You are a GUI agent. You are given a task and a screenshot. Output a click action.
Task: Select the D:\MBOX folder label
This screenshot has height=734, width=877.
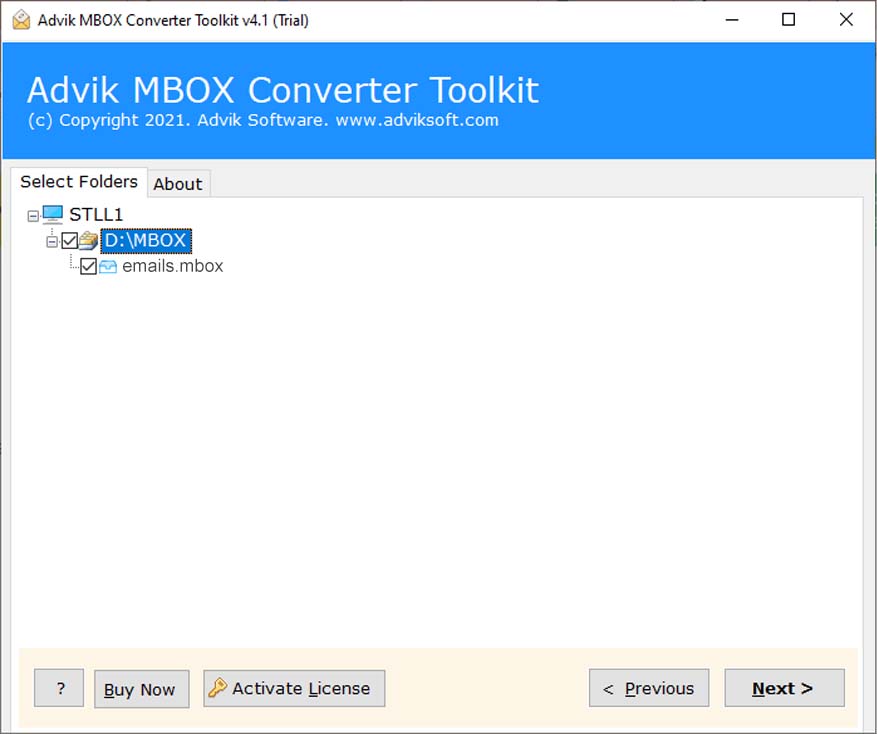coord(146,241)
